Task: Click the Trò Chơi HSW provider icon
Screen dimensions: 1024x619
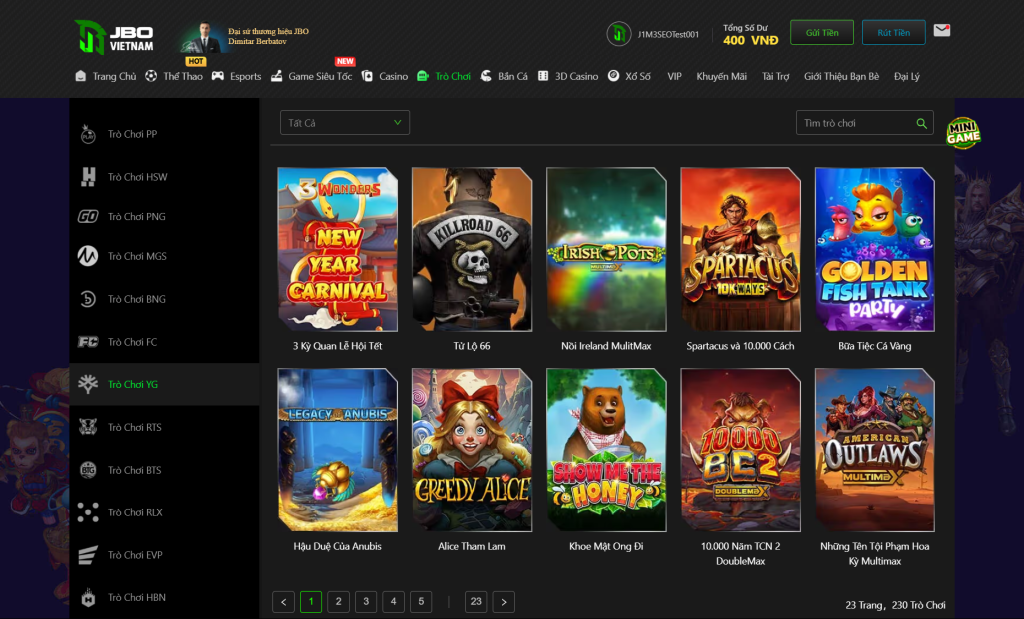Action: click(88, 176)
